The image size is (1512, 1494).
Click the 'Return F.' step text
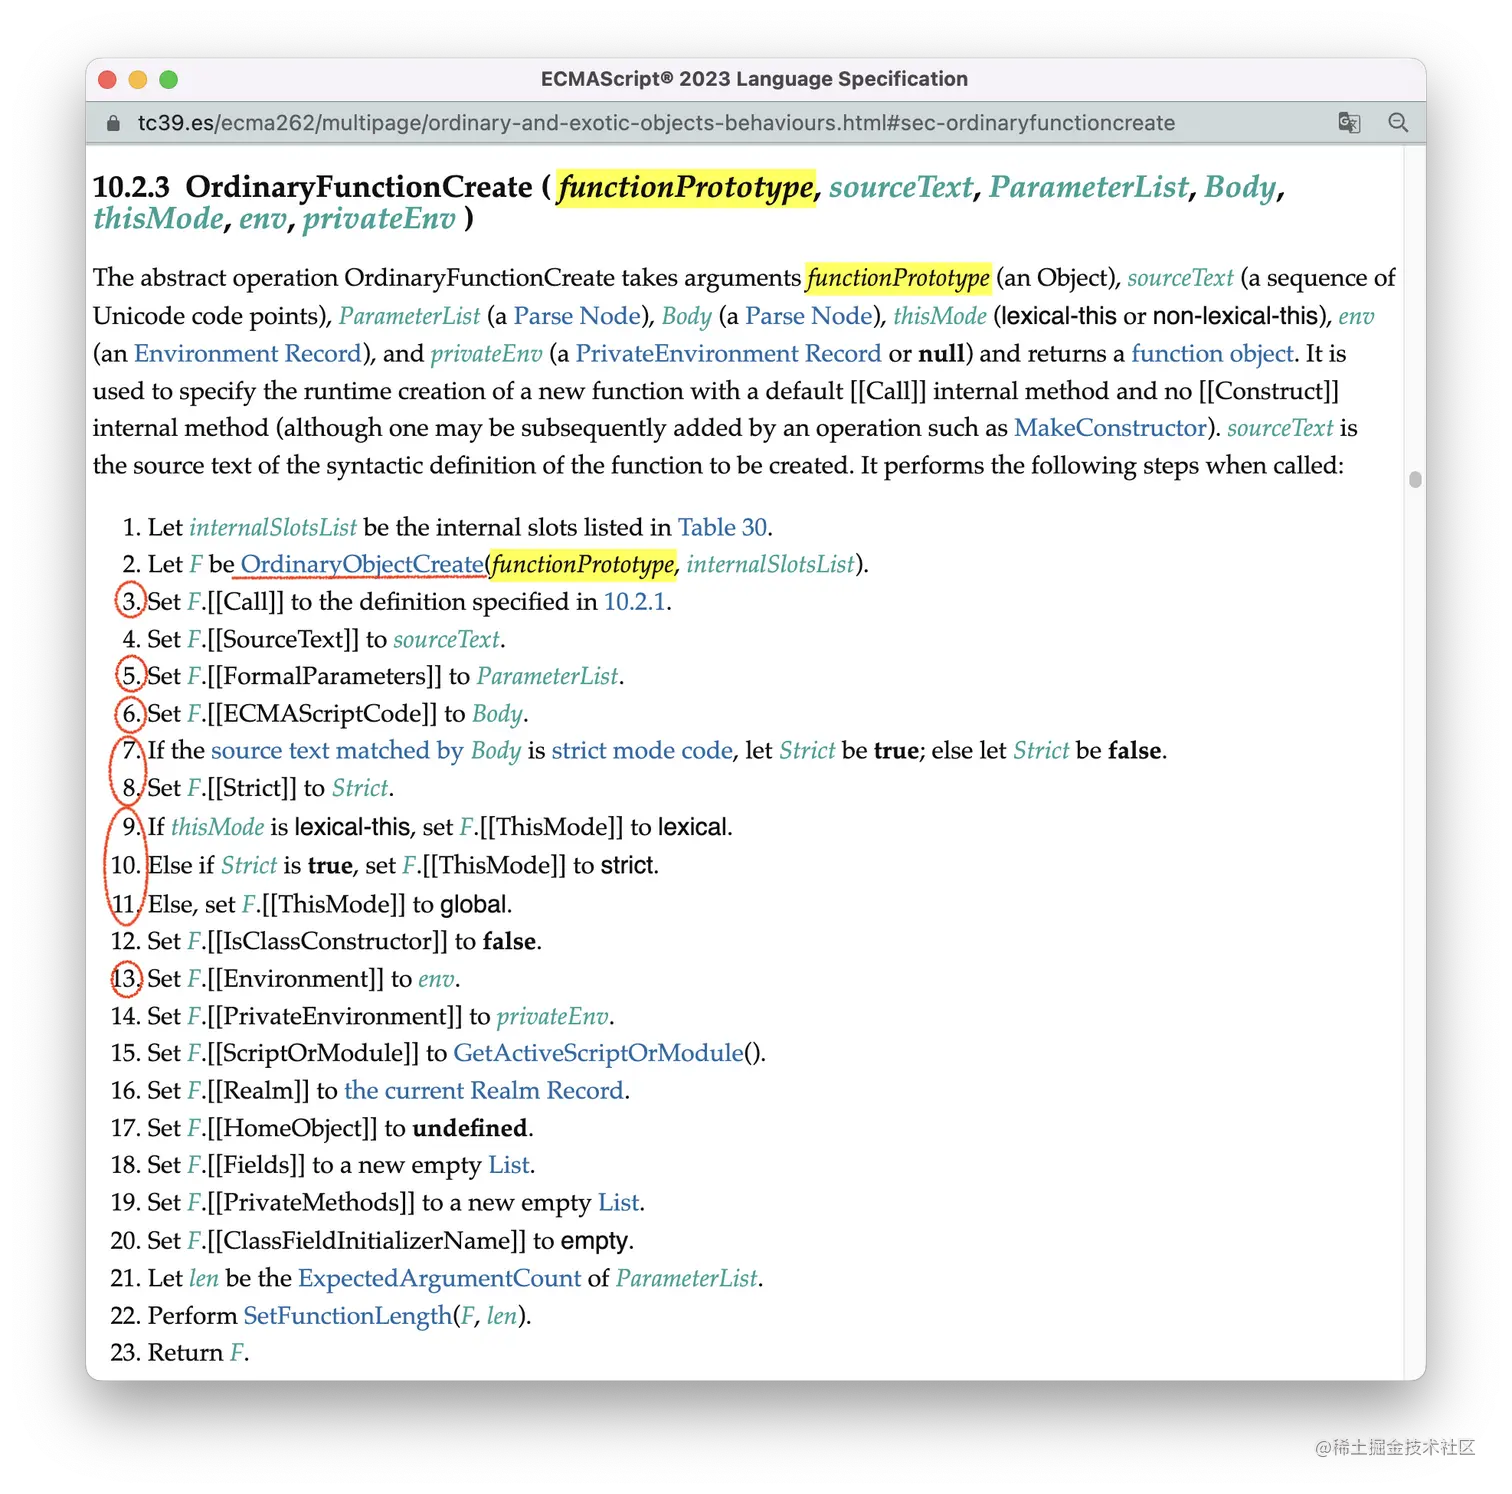point(198,1353)
